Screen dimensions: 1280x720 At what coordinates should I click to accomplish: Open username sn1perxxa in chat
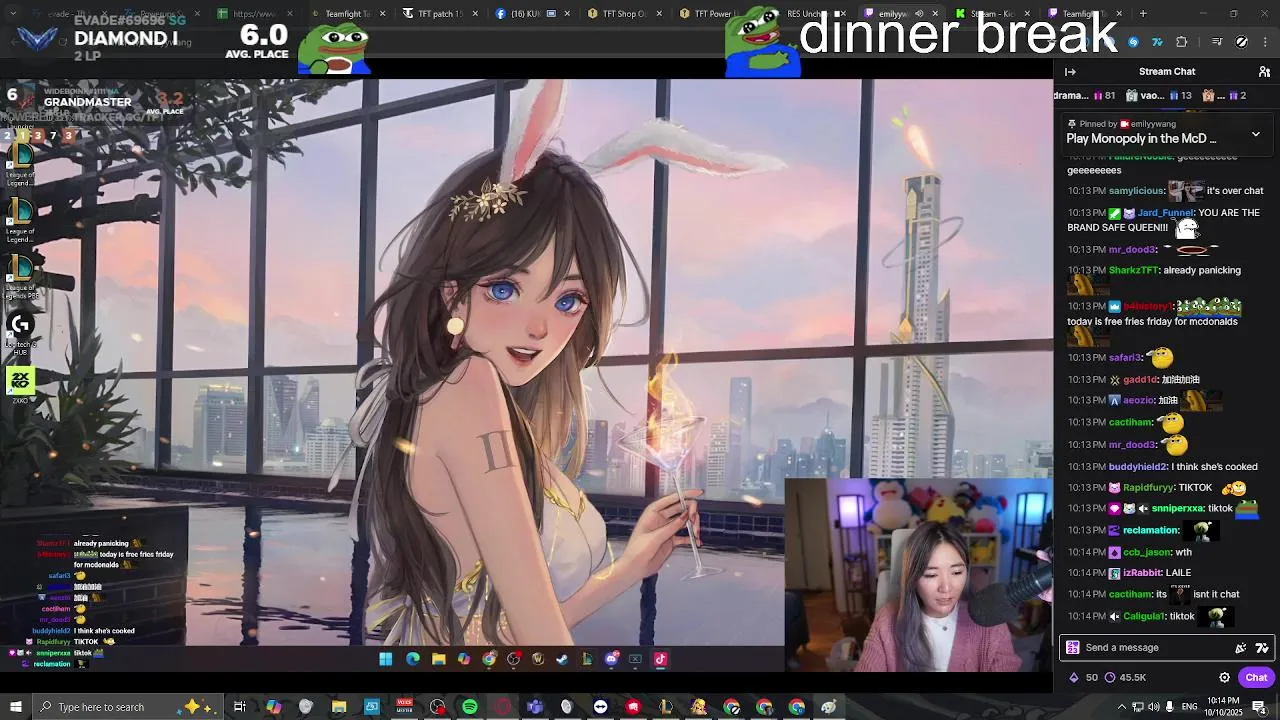click(1176, 509)
